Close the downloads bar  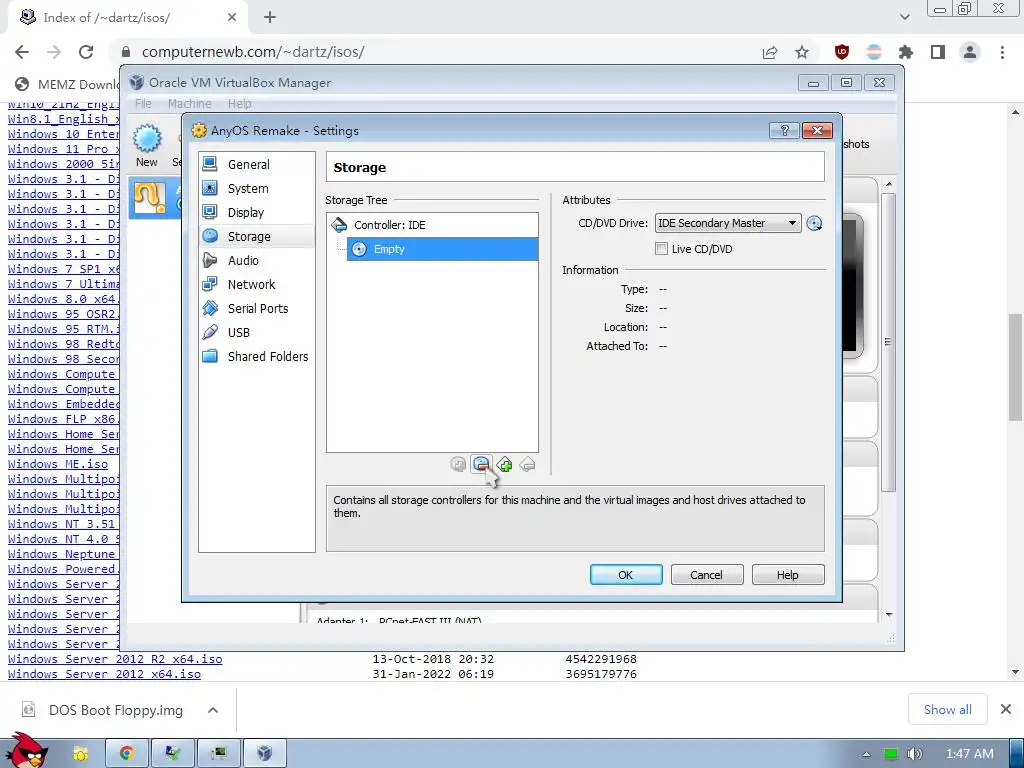1006,709
